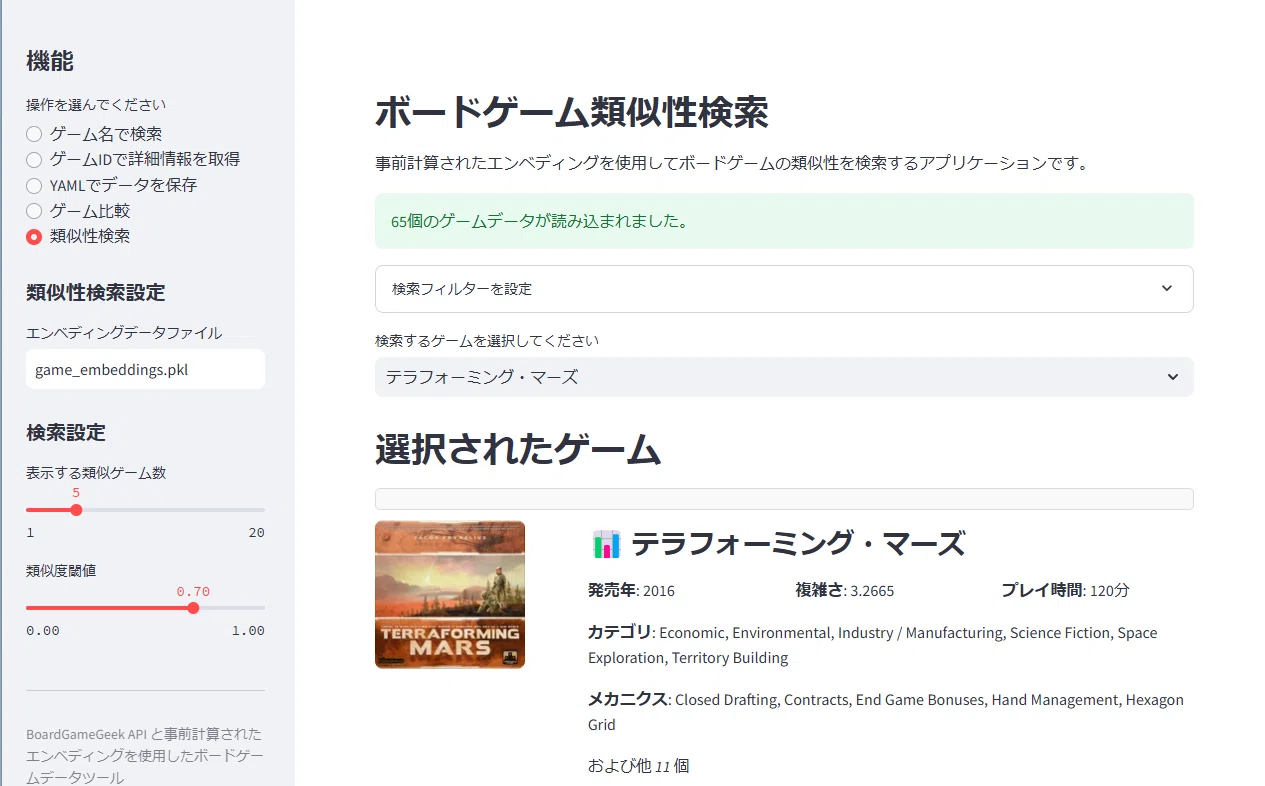The width and height of the screenshot is (1265, 786).
Task: Click the 選択されたゲーム section heading
Action: click(x=518, y=450)
